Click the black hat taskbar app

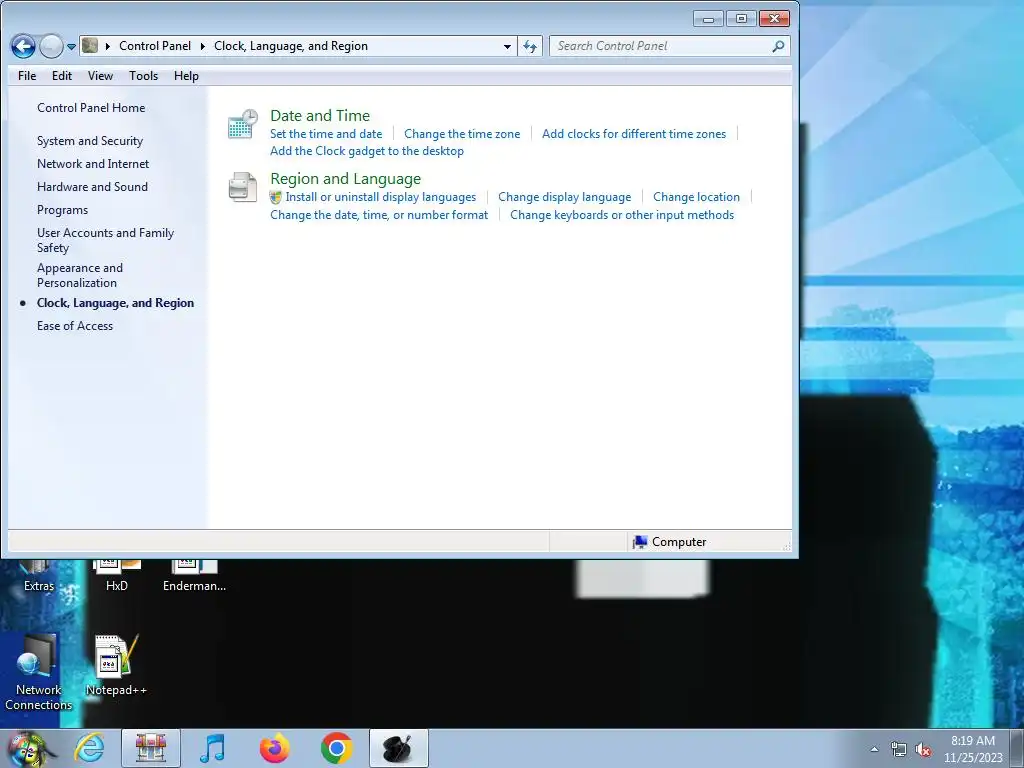coord(398,748)
